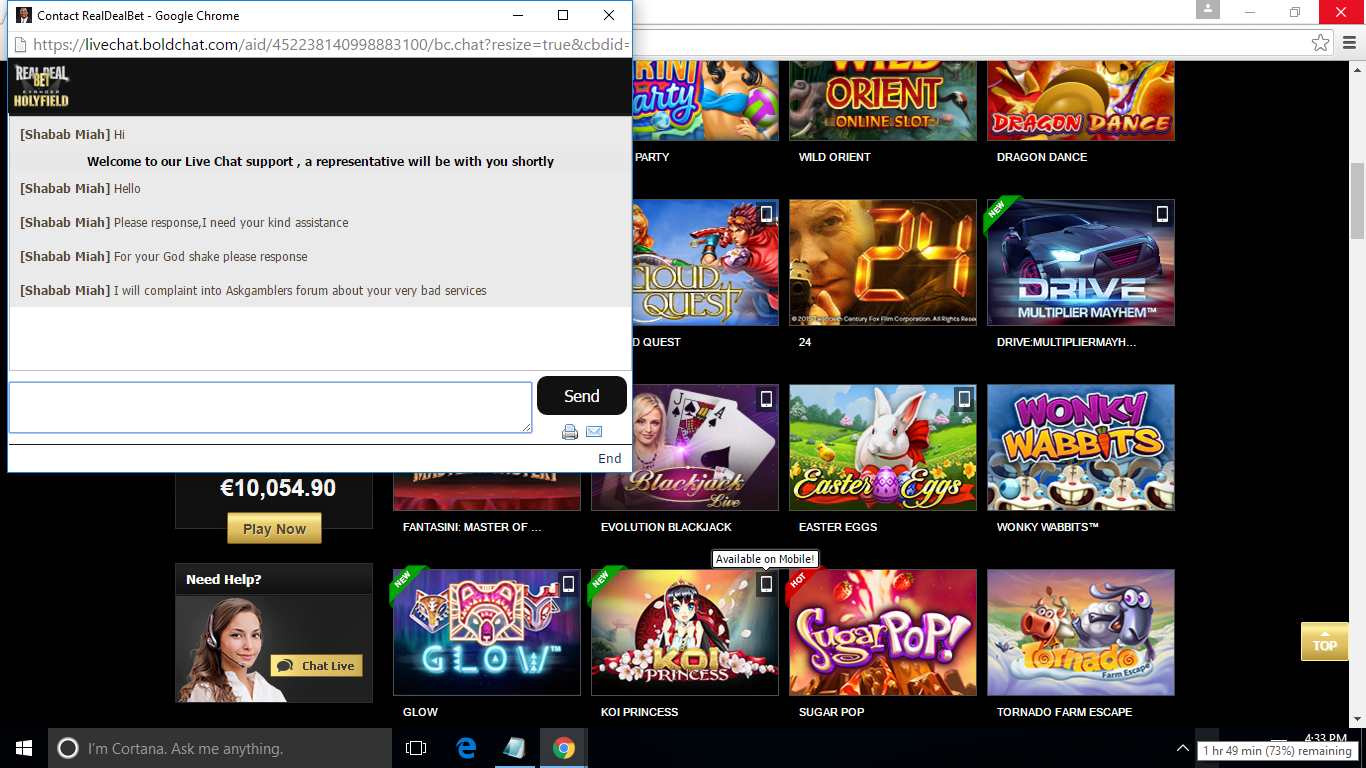The height and width of the screenshot is (768, 1366).
Task: Open Task View on the taskbar
Action: click(x=416, y=748)
